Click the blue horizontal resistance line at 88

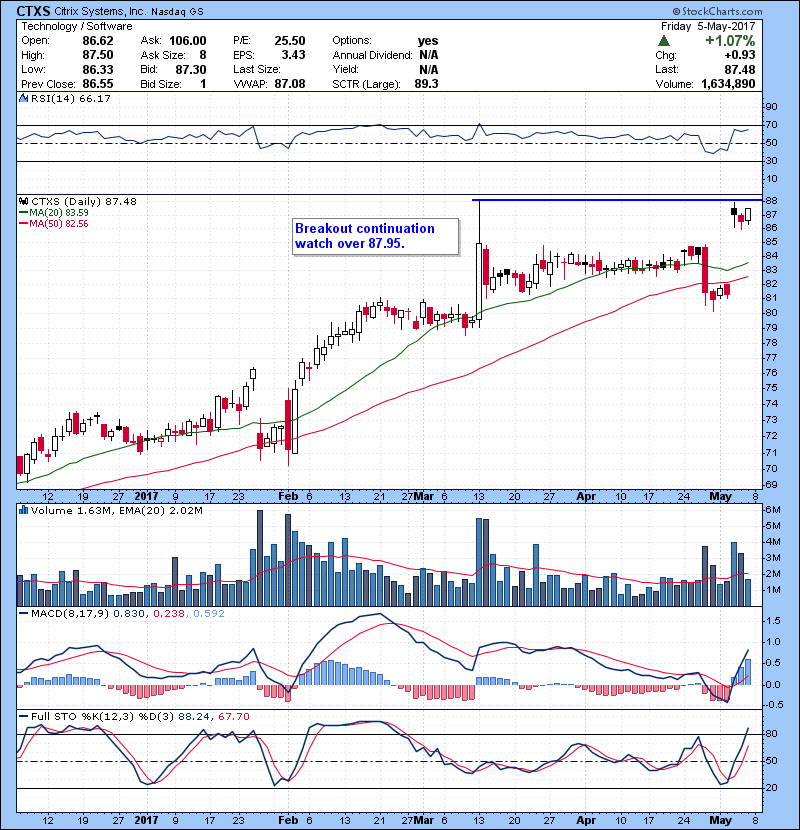tap(617, 200)
